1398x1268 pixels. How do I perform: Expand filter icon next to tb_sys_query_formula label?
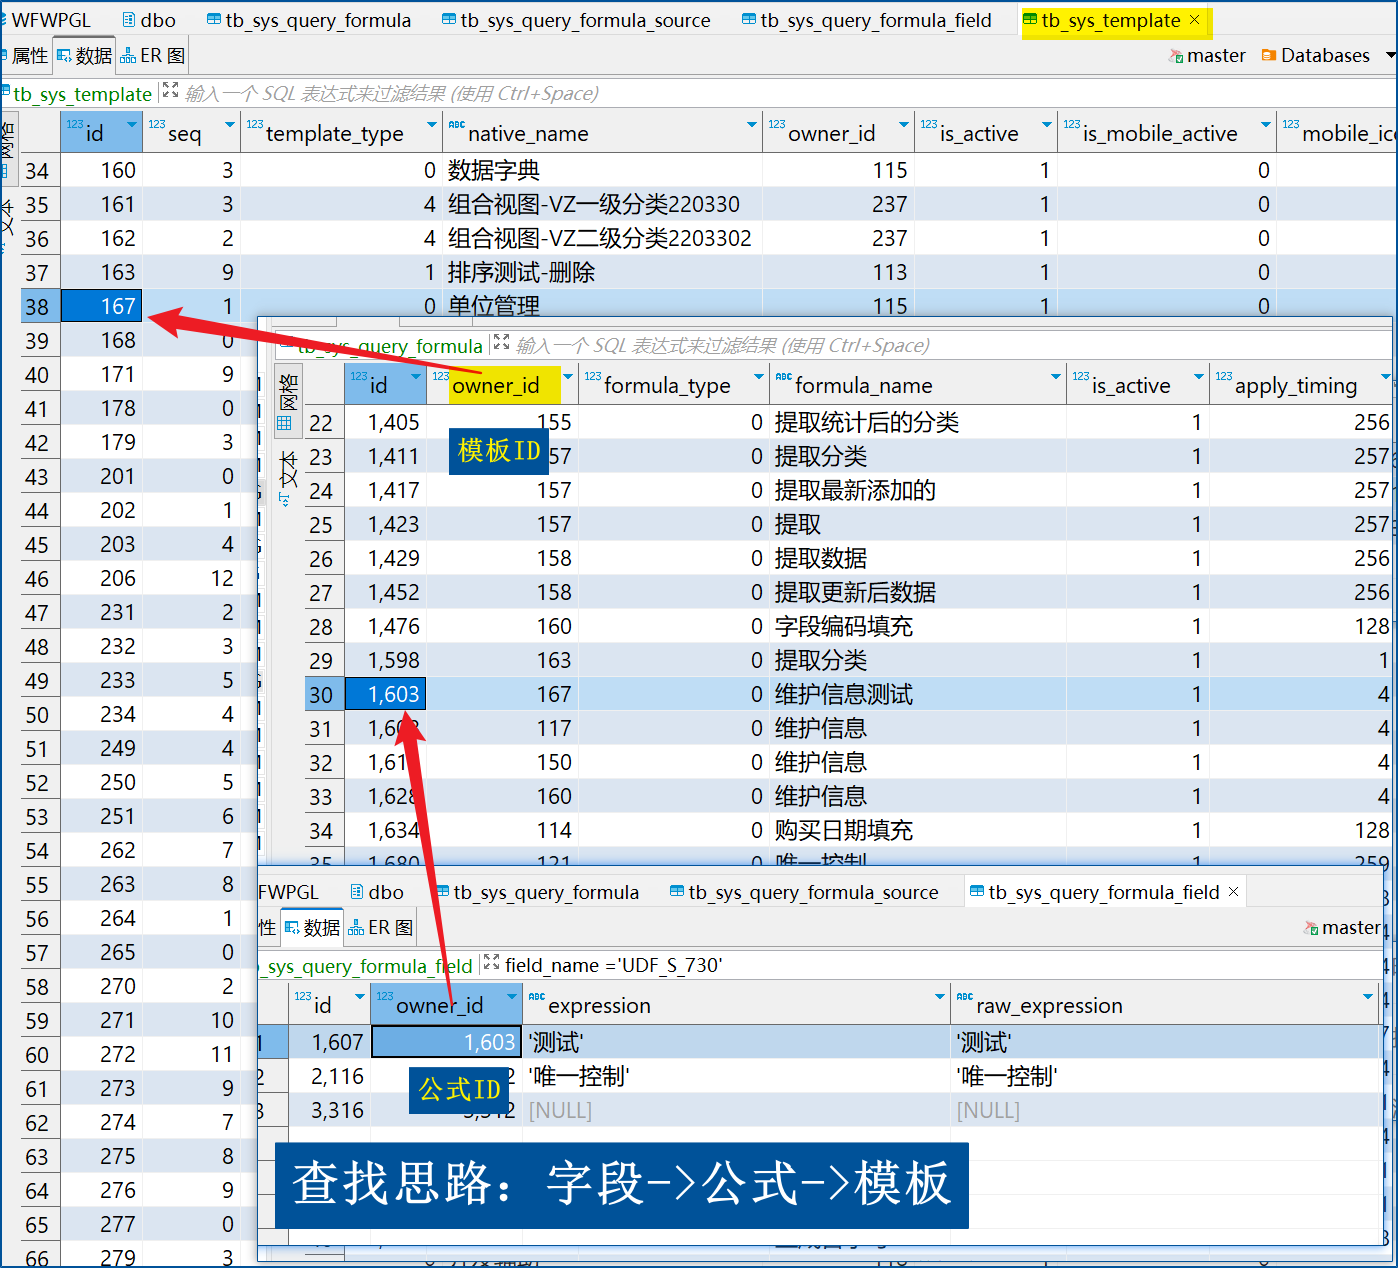click(501, 344)
